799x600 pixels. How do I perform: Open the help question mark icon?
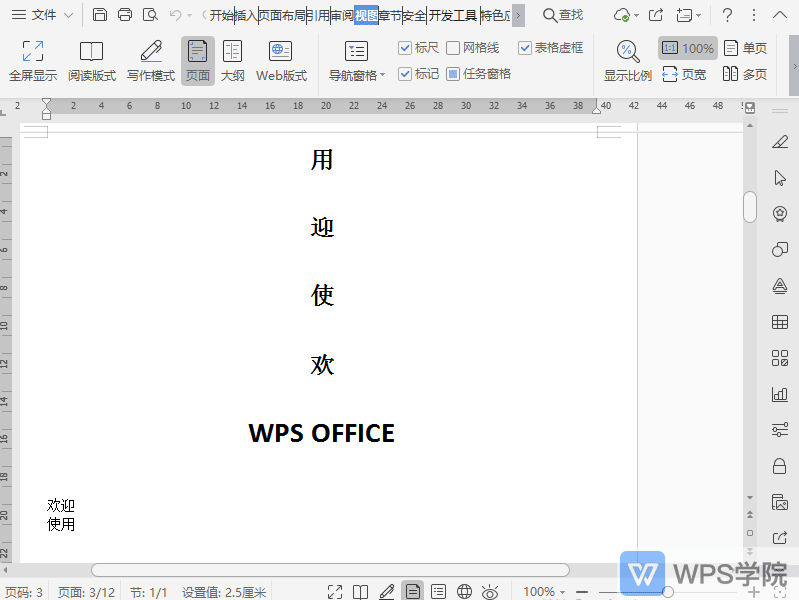pos(727,15)
